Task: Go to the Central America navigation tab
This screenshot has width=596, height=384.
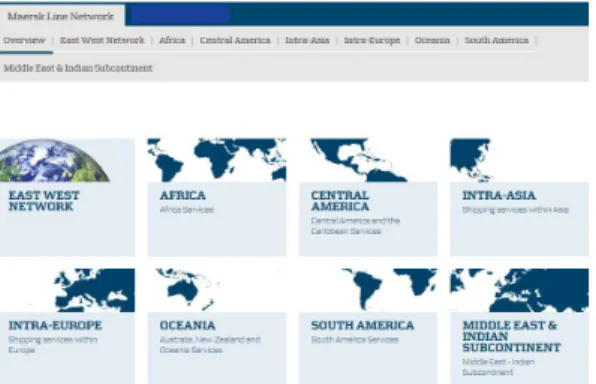Action: coord(235,40)
